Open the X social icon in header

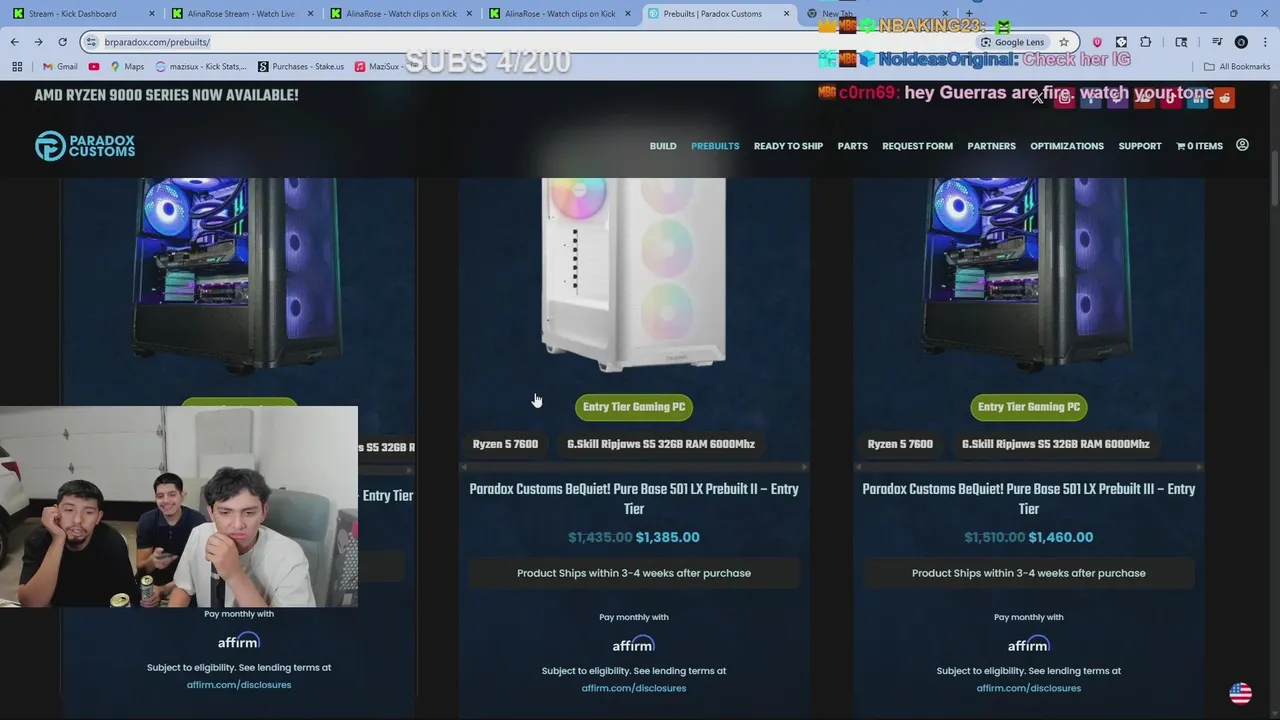pos(1038,98)
